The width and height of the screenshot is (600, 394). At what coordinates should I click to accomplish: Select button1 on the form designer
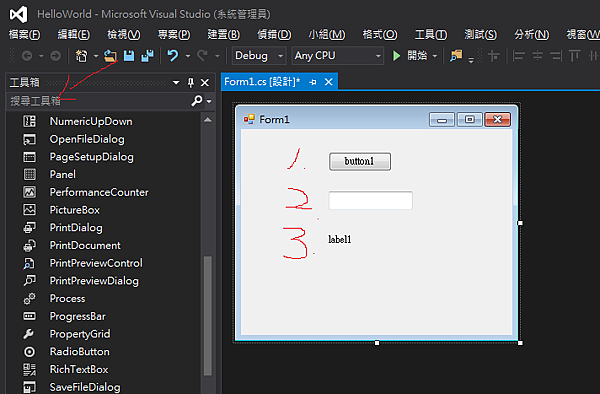point(360,161)
